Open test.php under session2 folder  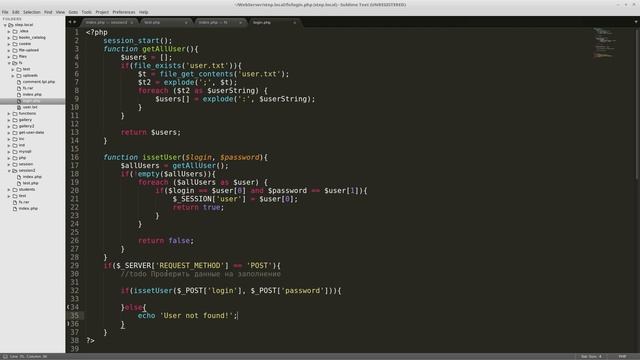click(x=31, y=183)
